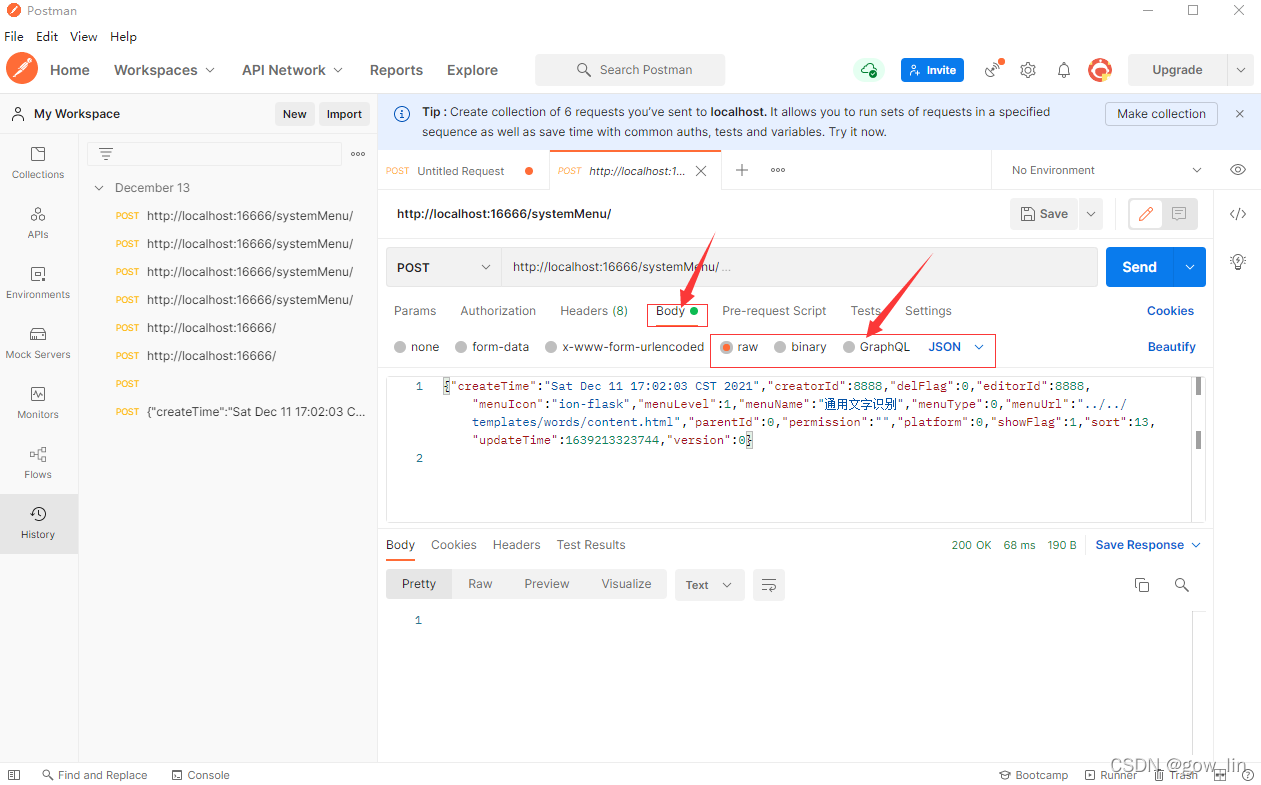Select the GraphQL body type
The image size is (1261, 785).
pos(877,347)
